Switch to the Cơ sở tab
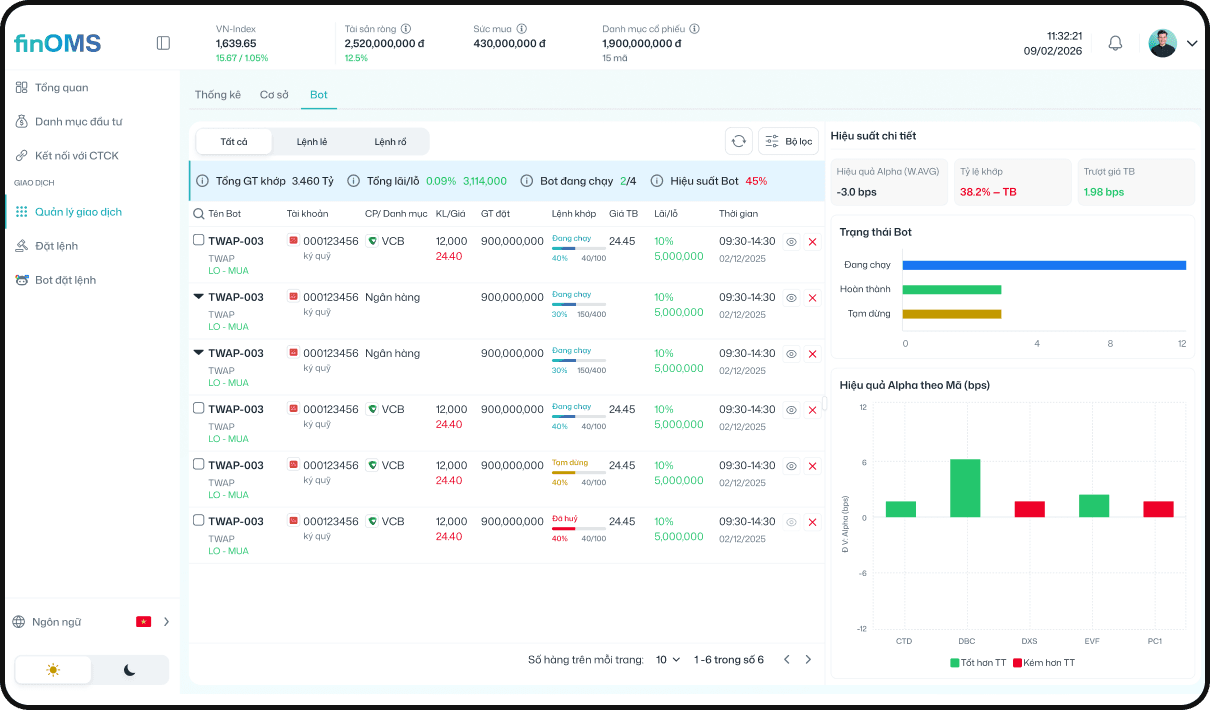Viewport: 1210px width, 710px height. click(274, 94)
